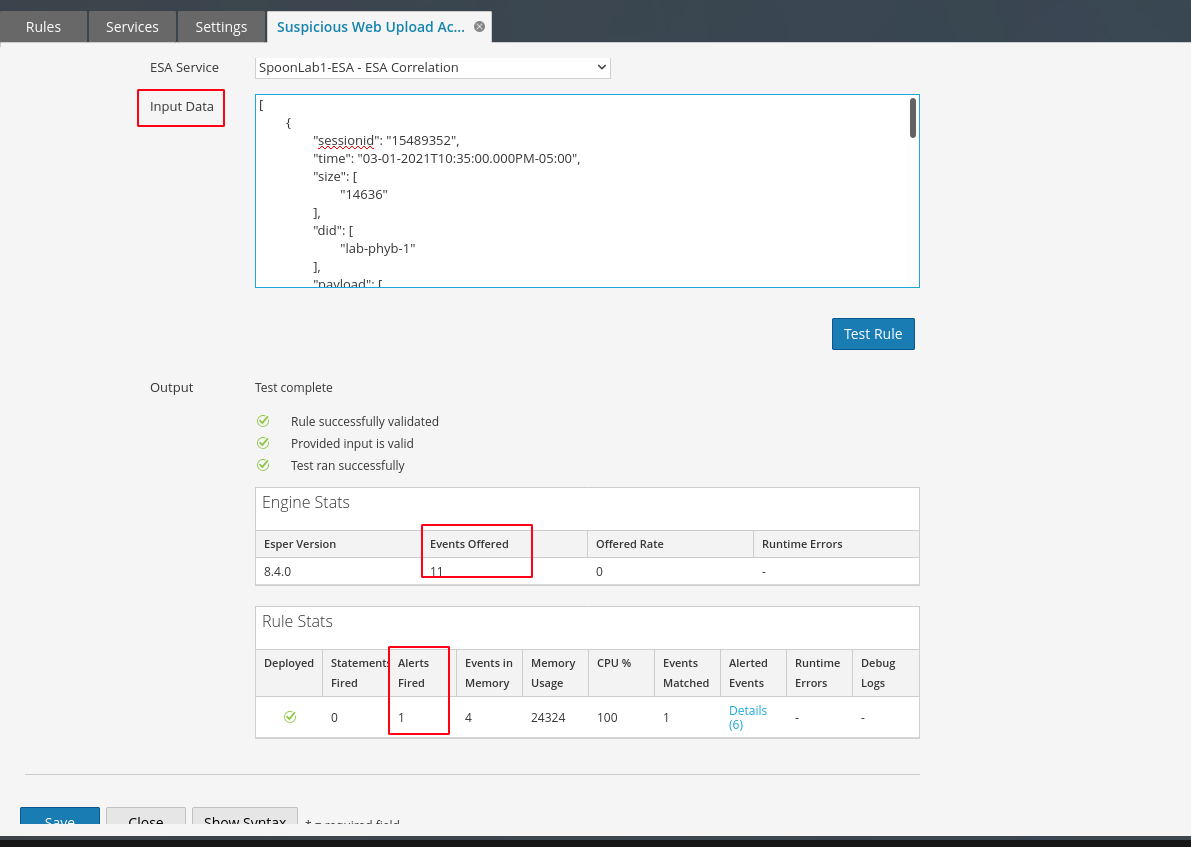Click the Test ran successfully check icon
The height and width of the screenshot is (847, 1191).
click(263, 465)
